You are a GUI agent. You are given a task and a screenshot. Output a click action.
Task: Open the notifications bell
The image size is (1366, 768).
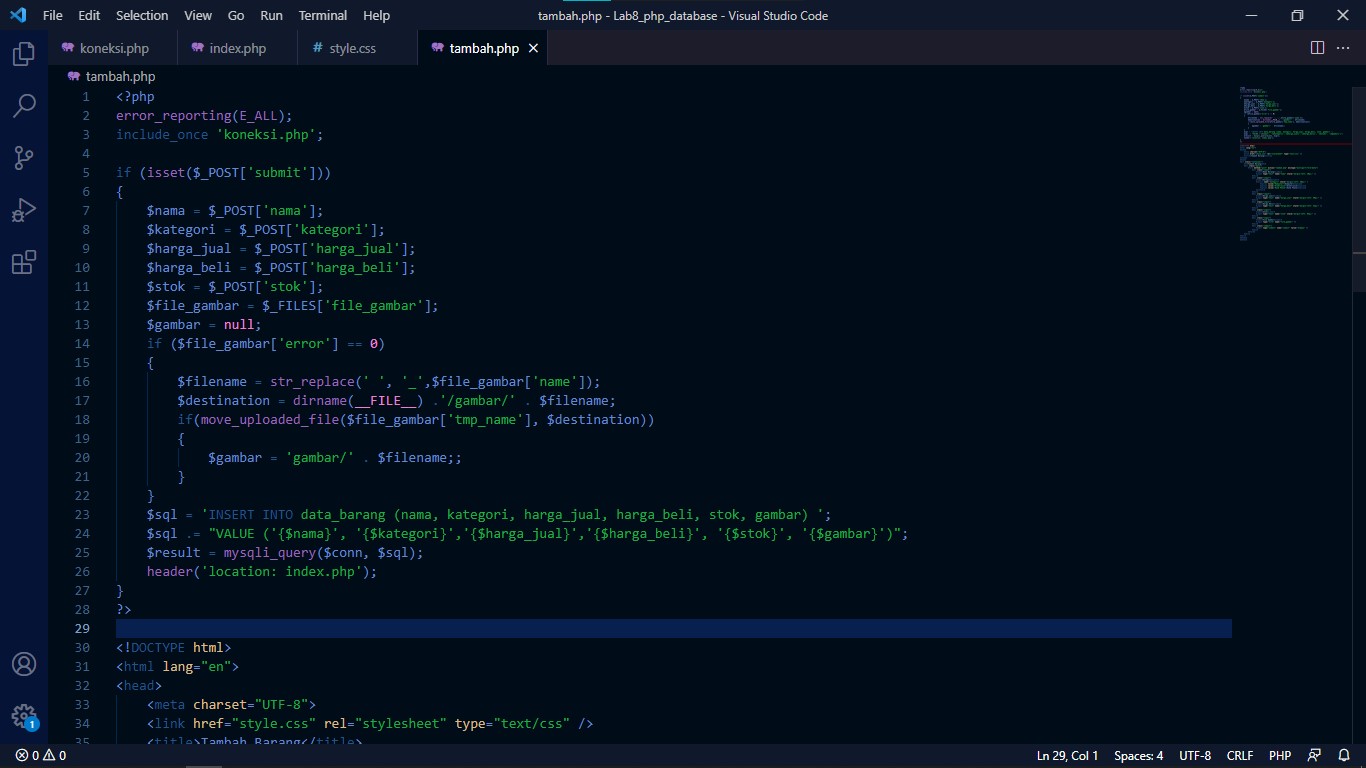[x=1344, y=755]
